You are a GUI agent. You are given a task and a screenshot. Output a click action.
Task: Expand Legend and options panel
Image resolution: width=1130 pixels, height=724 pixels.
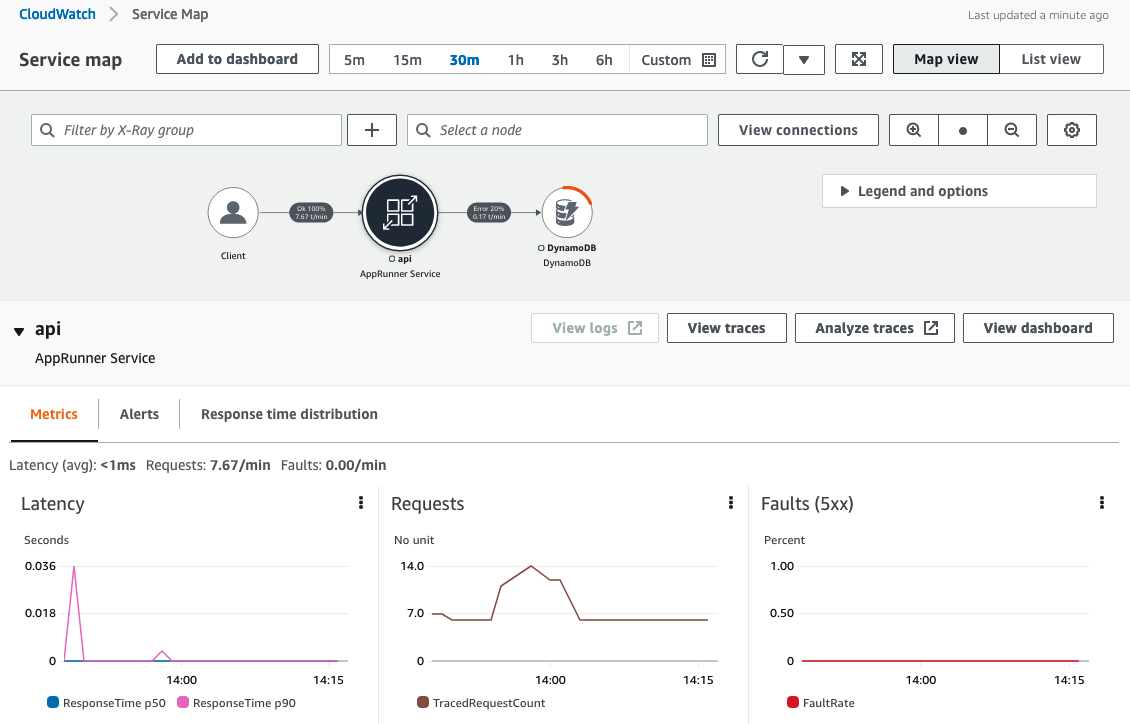[959, 191]
